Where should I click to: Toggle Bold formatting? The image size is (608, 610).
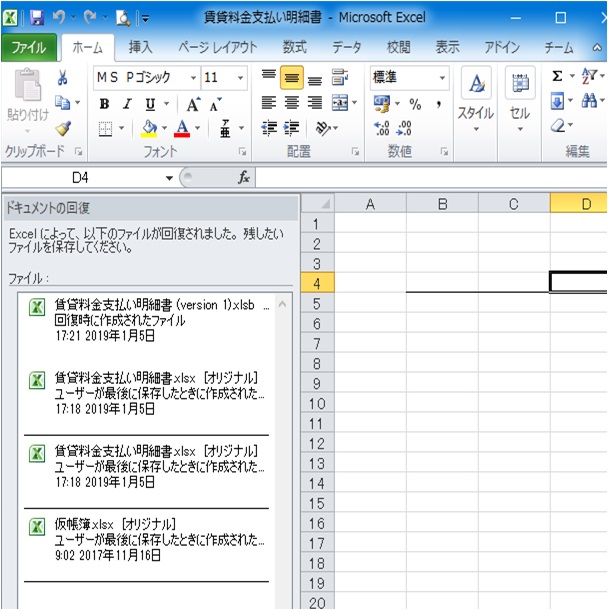point(104,104)
